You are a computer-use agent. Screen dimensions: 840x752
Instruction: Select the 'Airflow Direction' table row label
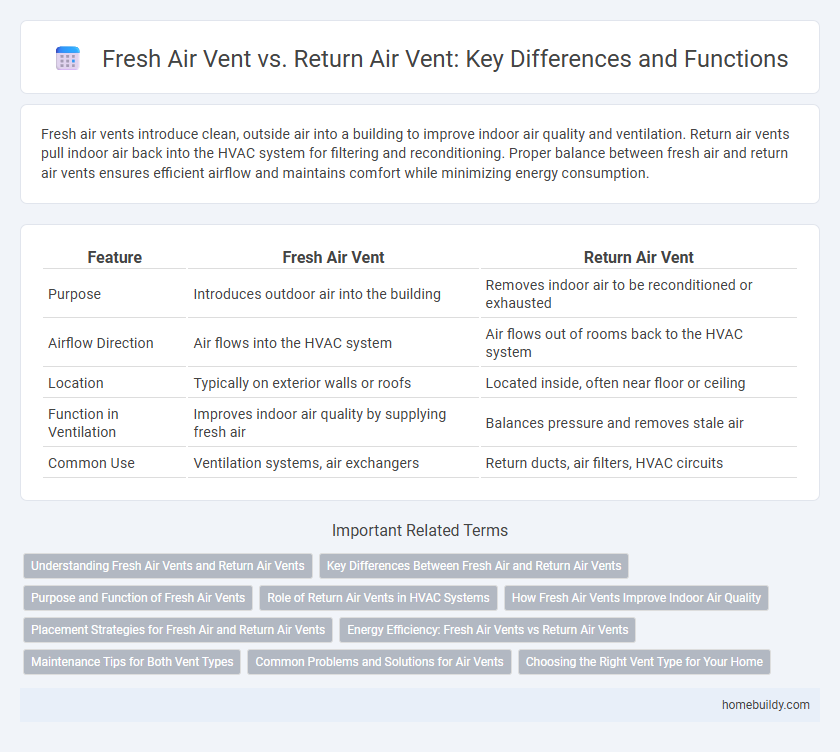[x=100, y=343]
